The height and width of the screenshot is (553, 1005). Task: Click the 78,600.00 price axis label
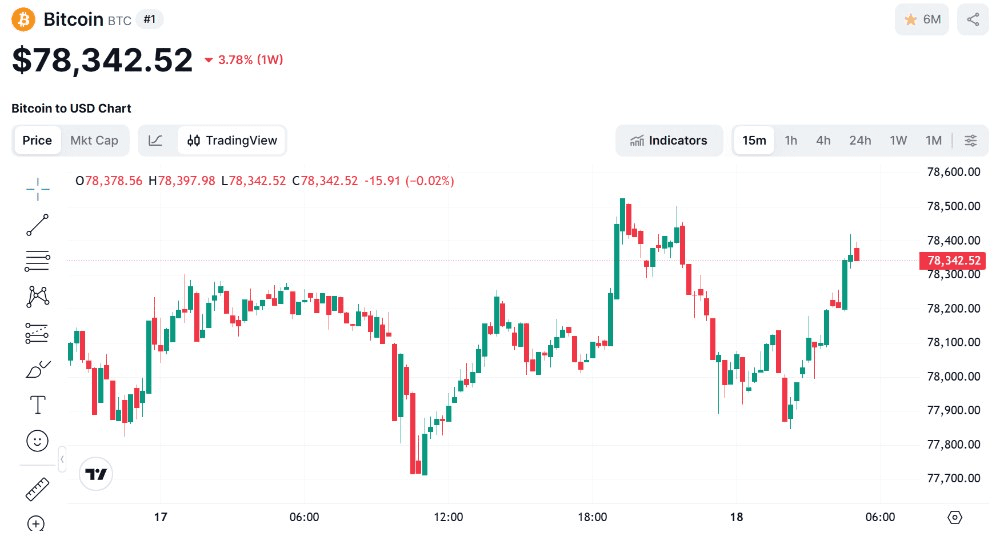click(954, 172)
